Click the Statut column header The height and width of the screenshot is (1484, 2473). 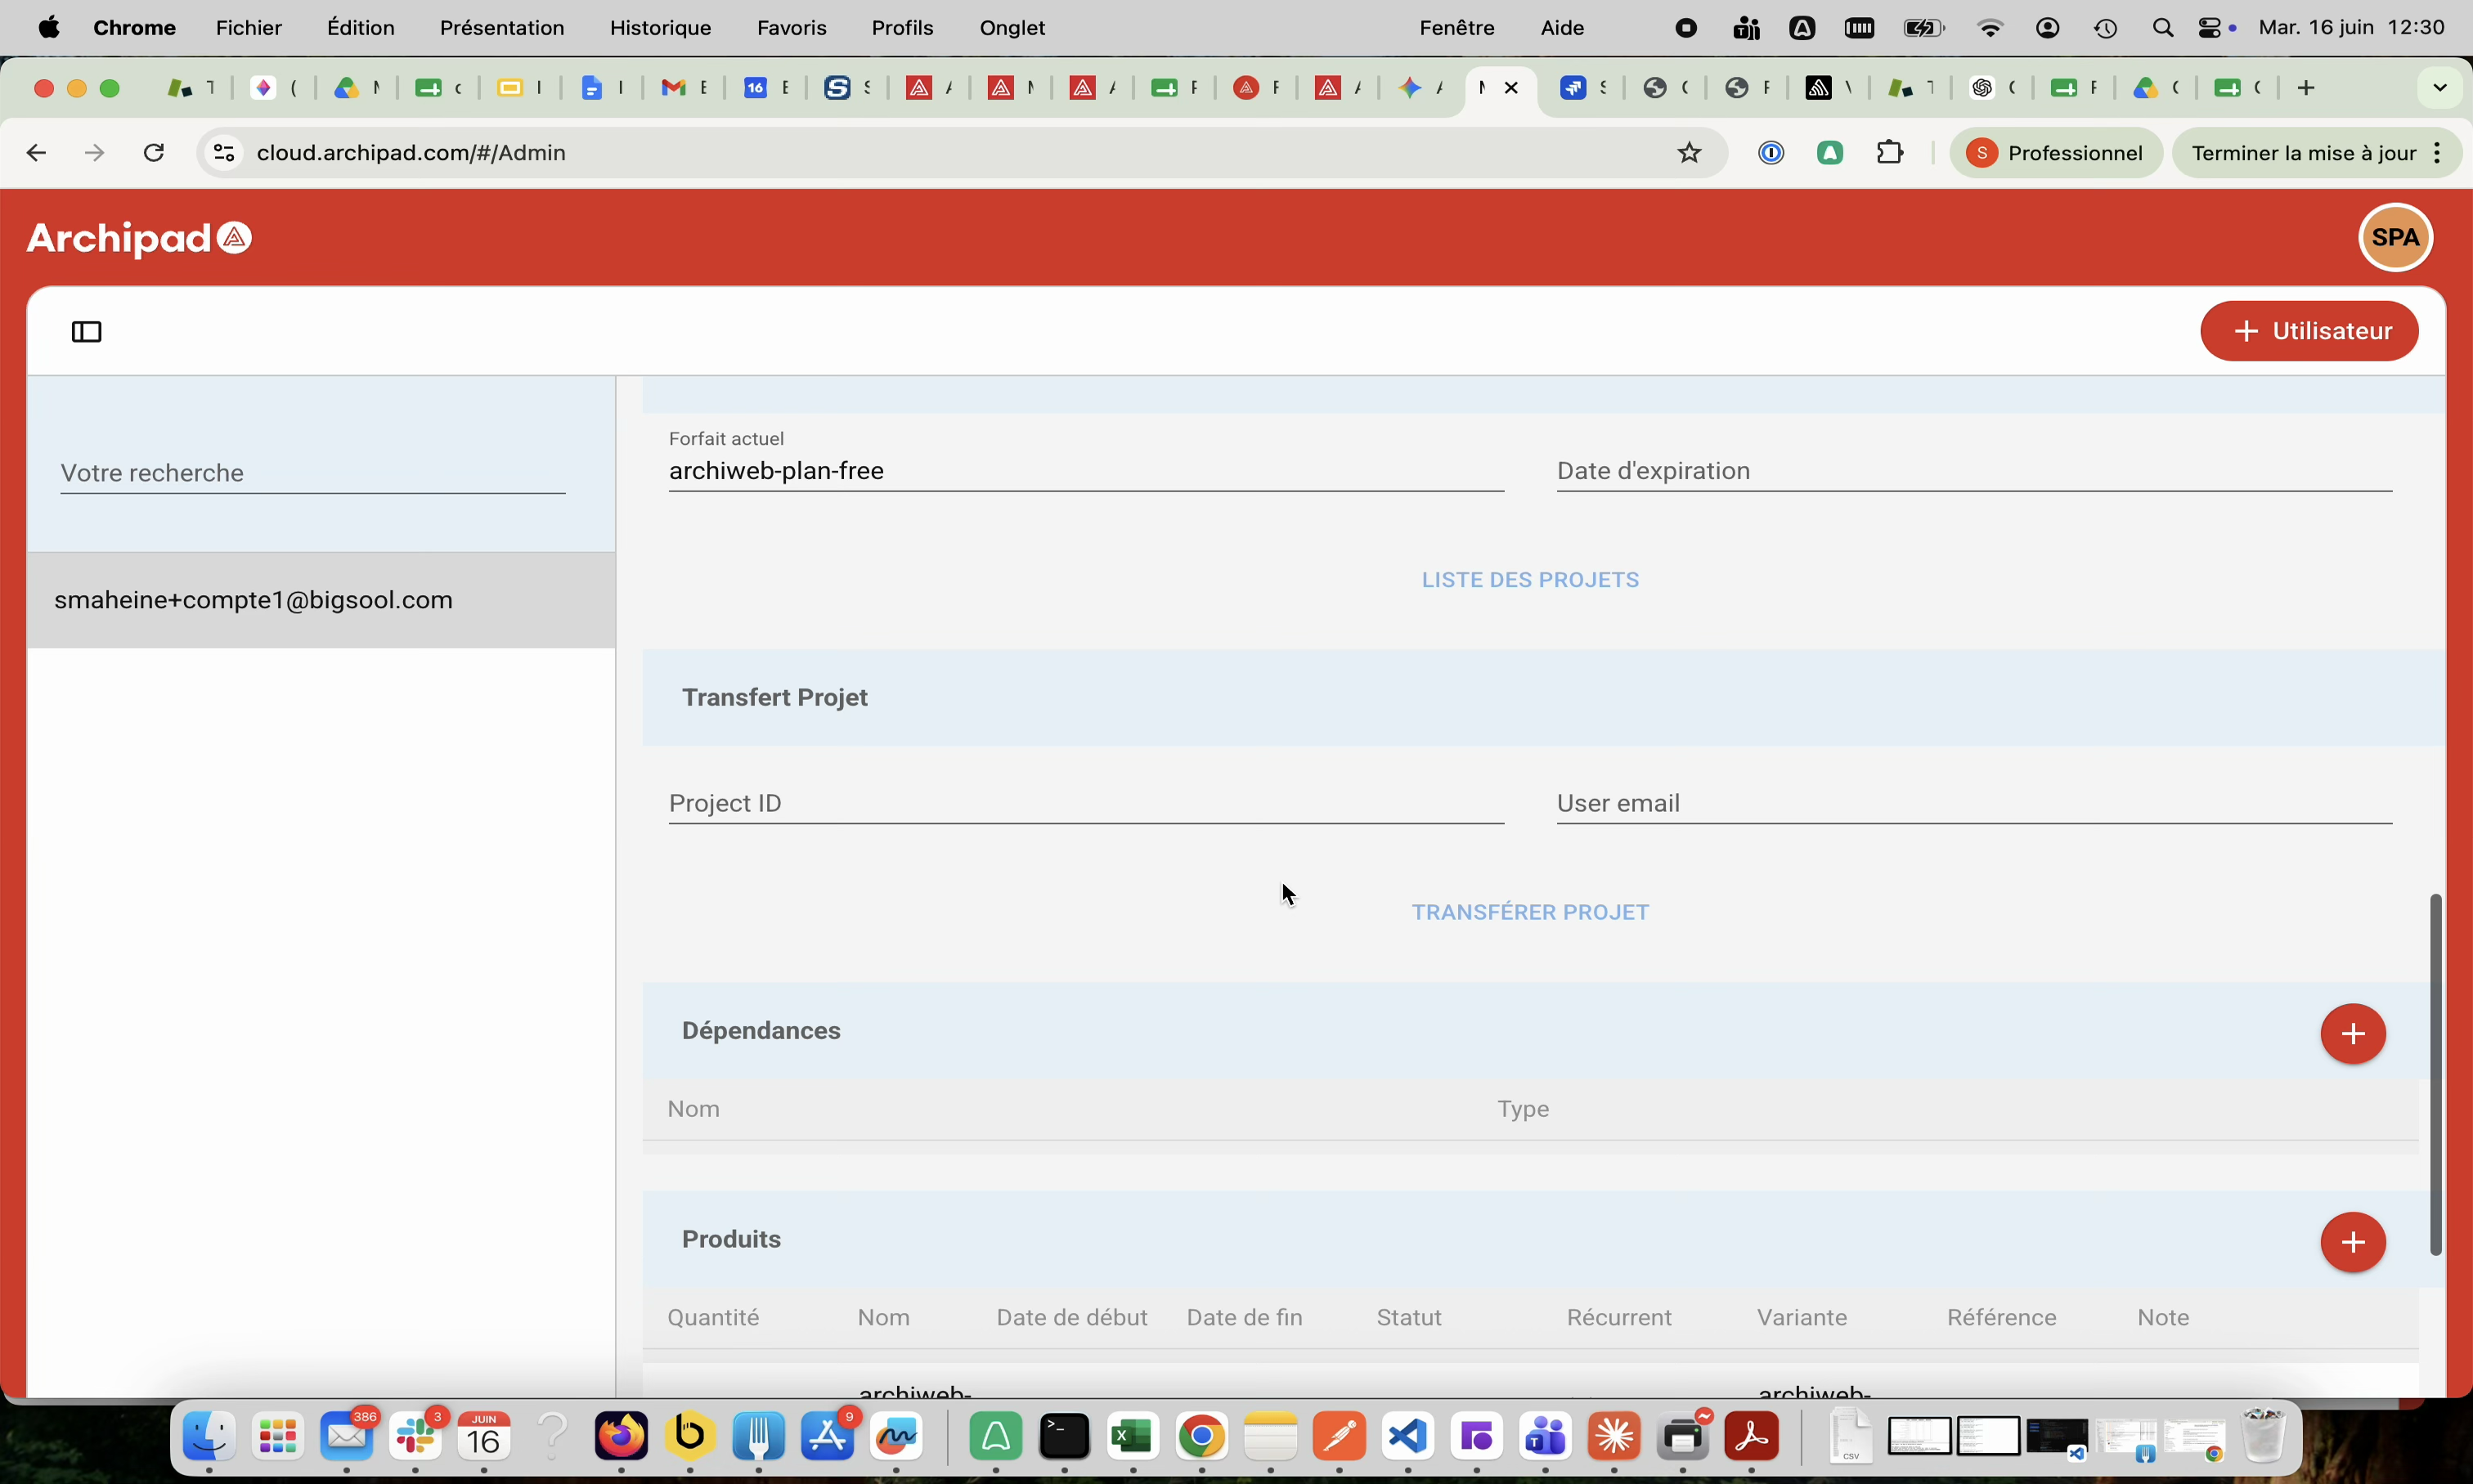pos(1409,1318)
